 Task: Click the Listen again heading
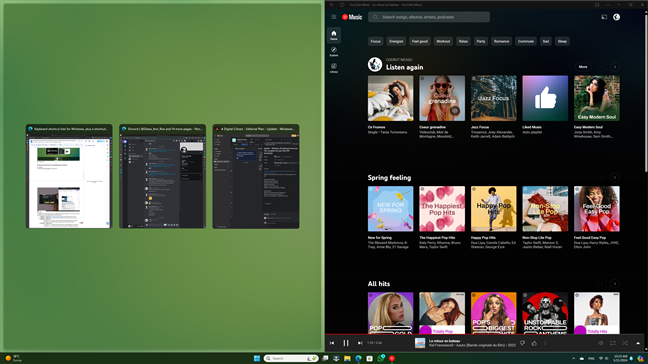tap(404, 67)
